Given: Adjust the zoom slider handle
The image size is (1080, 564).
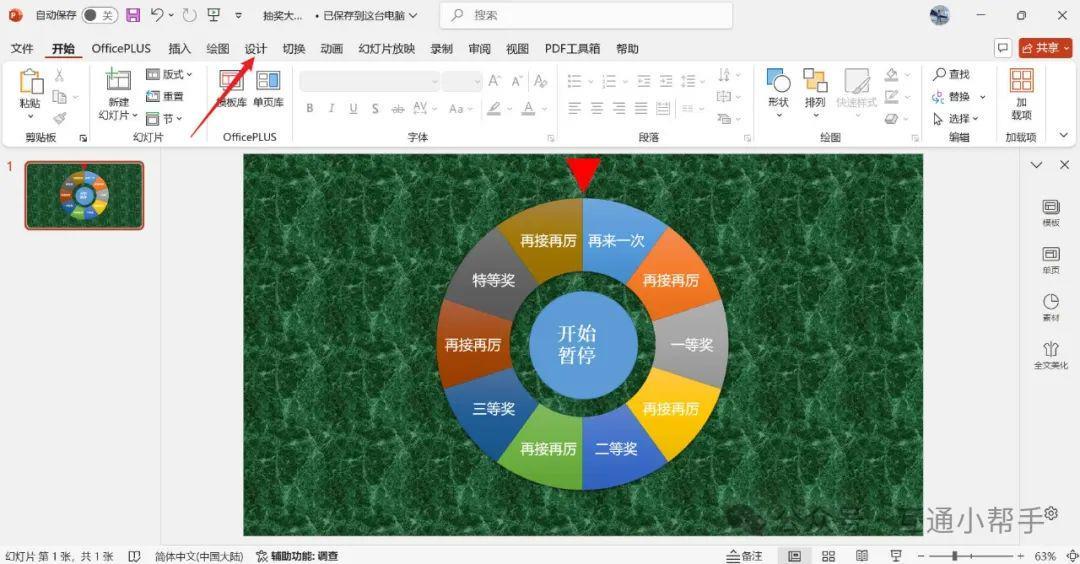Looking at the screenshot, I should (955, 556).
